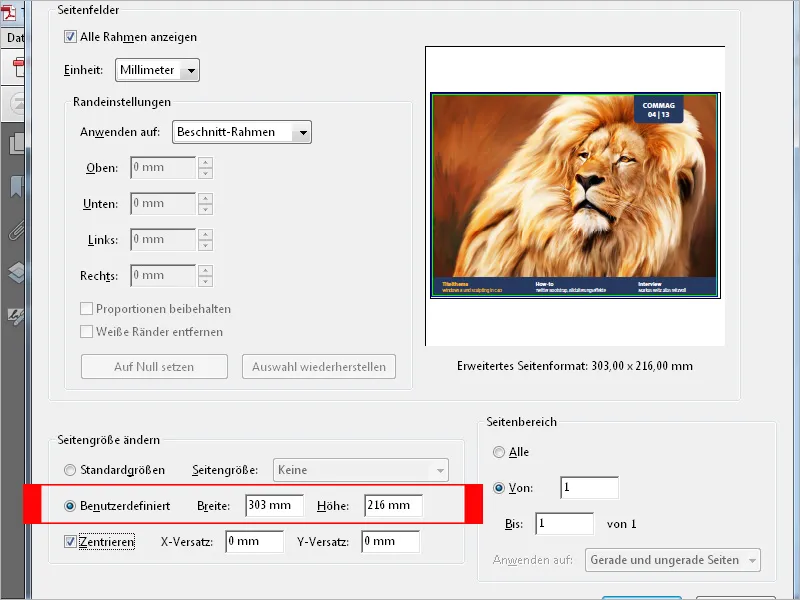Click the Auf Null setzen button

coord(154,367)
